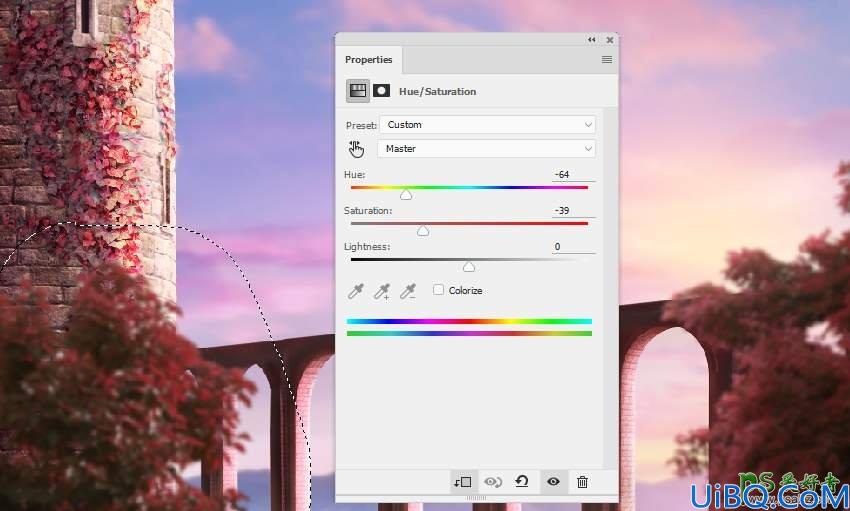Select the on-image targeted adjustment hand tool

point(356,149)
